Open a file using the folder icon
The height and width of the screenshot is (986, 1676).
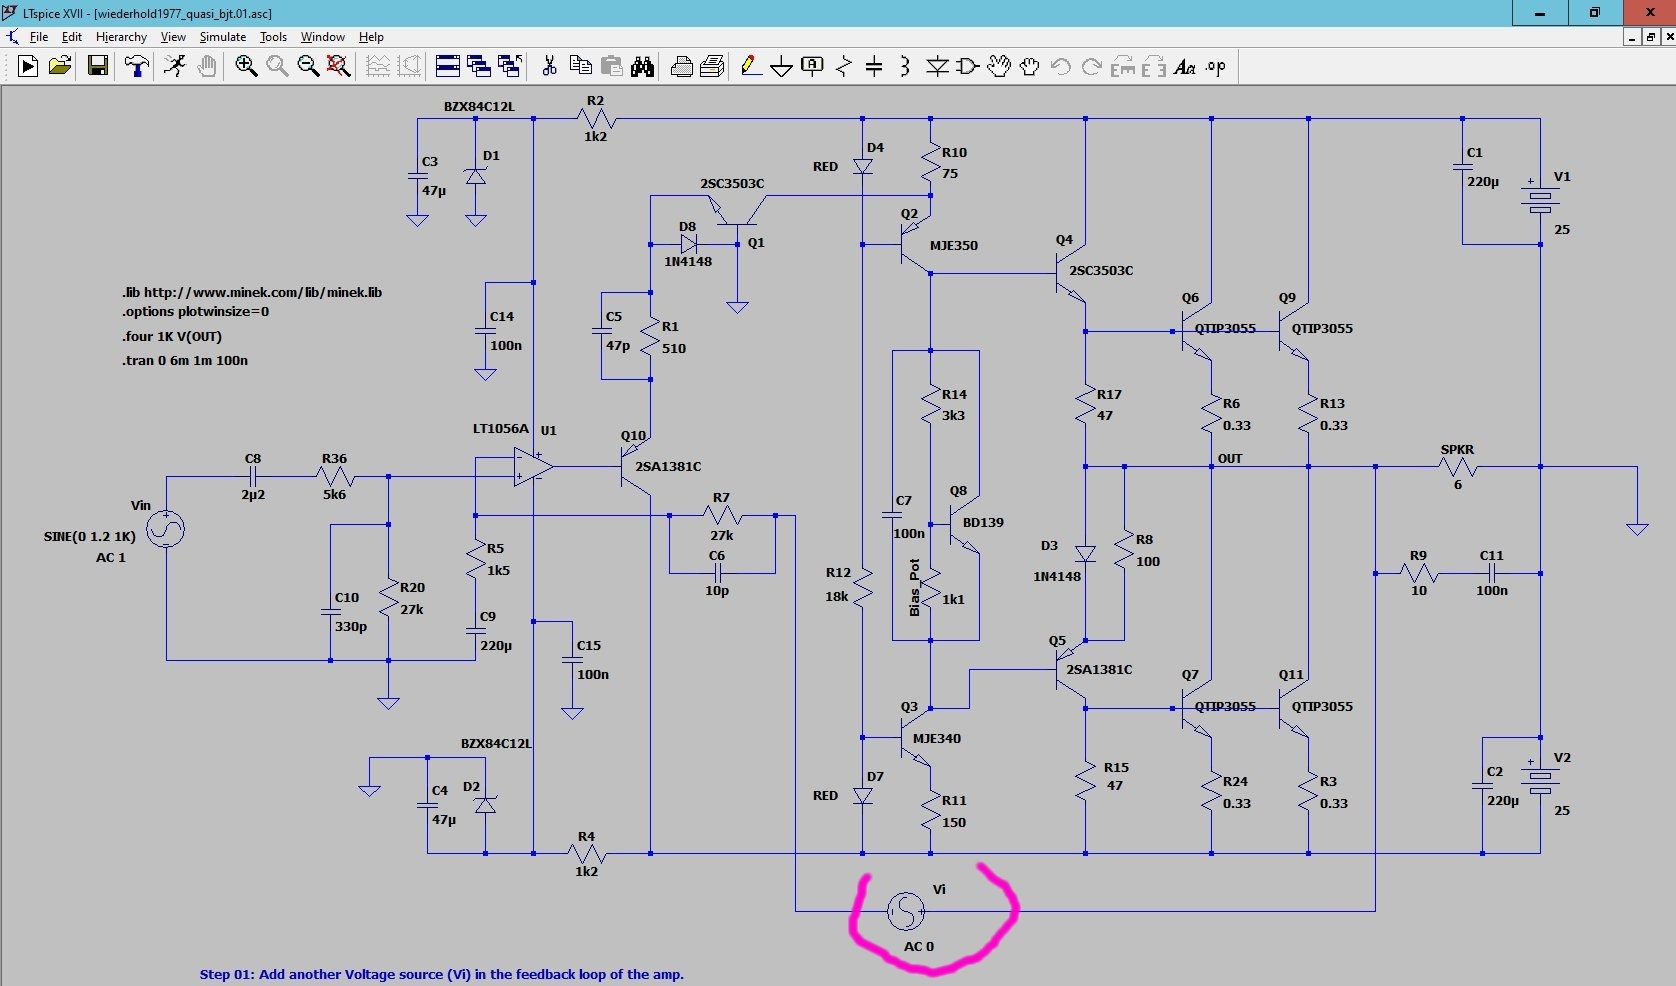[60, 66]
